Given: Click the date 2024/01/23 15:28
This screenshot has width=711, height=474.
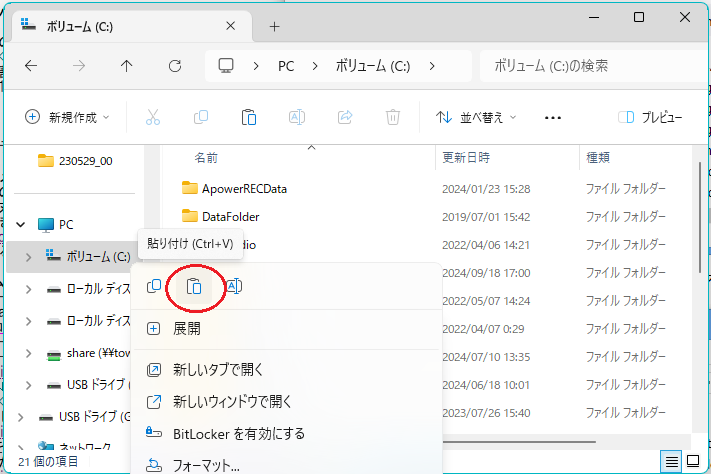Looking at the screenshot, I should [x=486, y=189].
